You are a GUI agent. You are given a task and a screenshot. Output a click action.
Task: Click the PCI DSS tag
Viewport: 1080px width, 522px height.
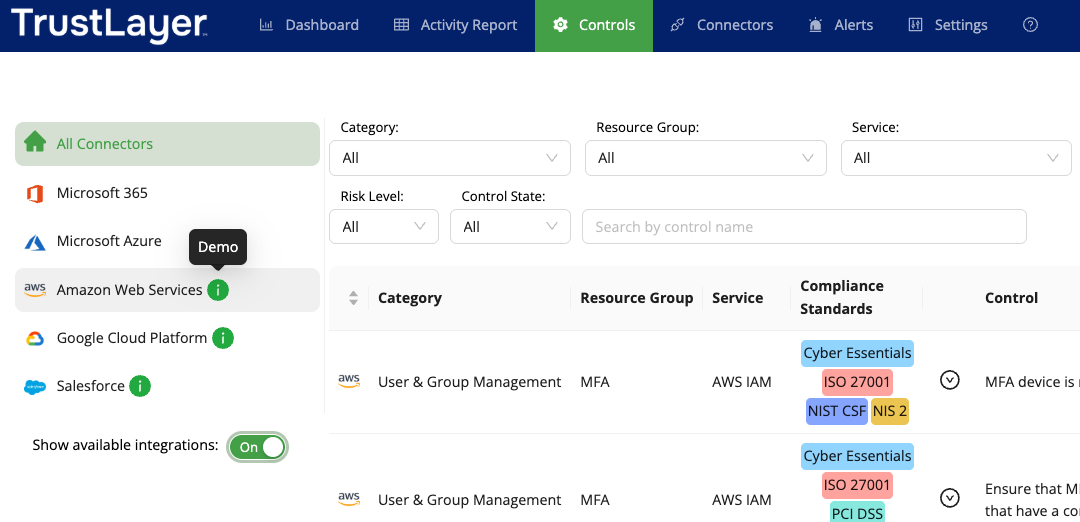858,513
